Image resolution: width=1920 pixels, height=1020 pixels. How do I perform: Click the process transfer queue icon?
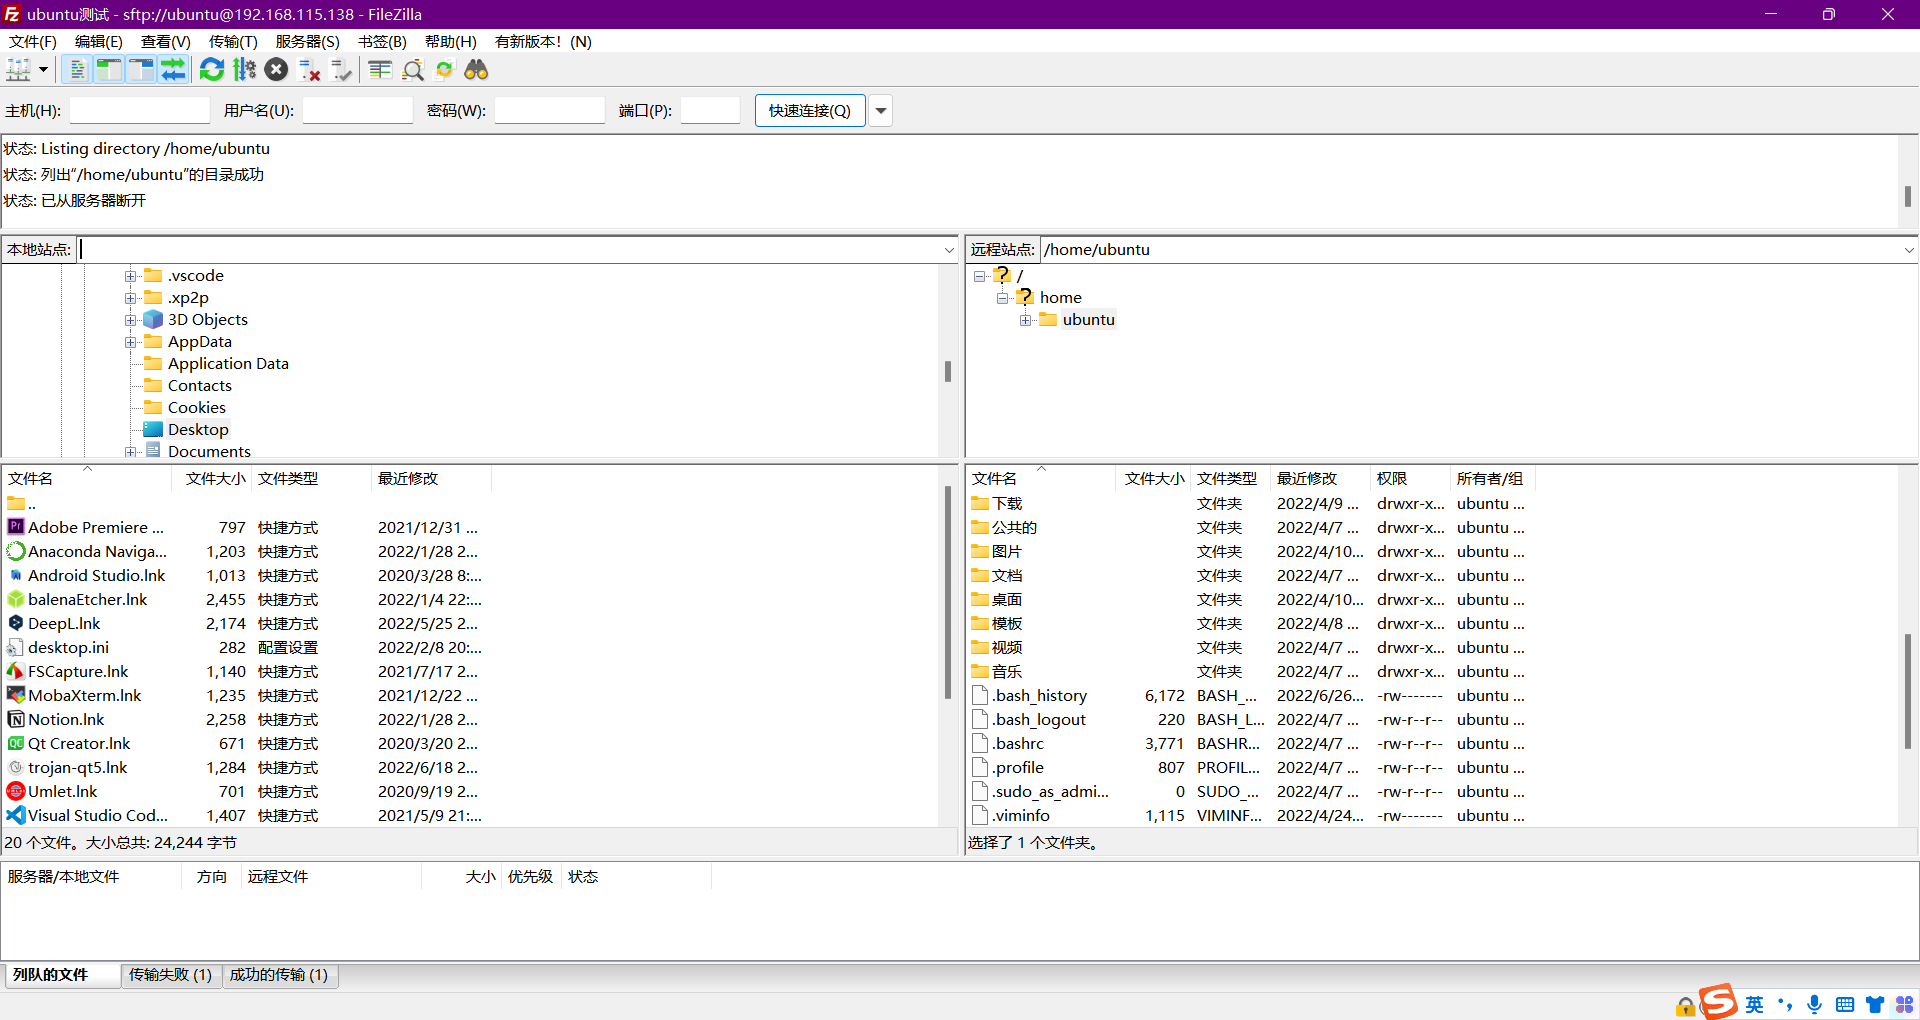coord(244,70)
